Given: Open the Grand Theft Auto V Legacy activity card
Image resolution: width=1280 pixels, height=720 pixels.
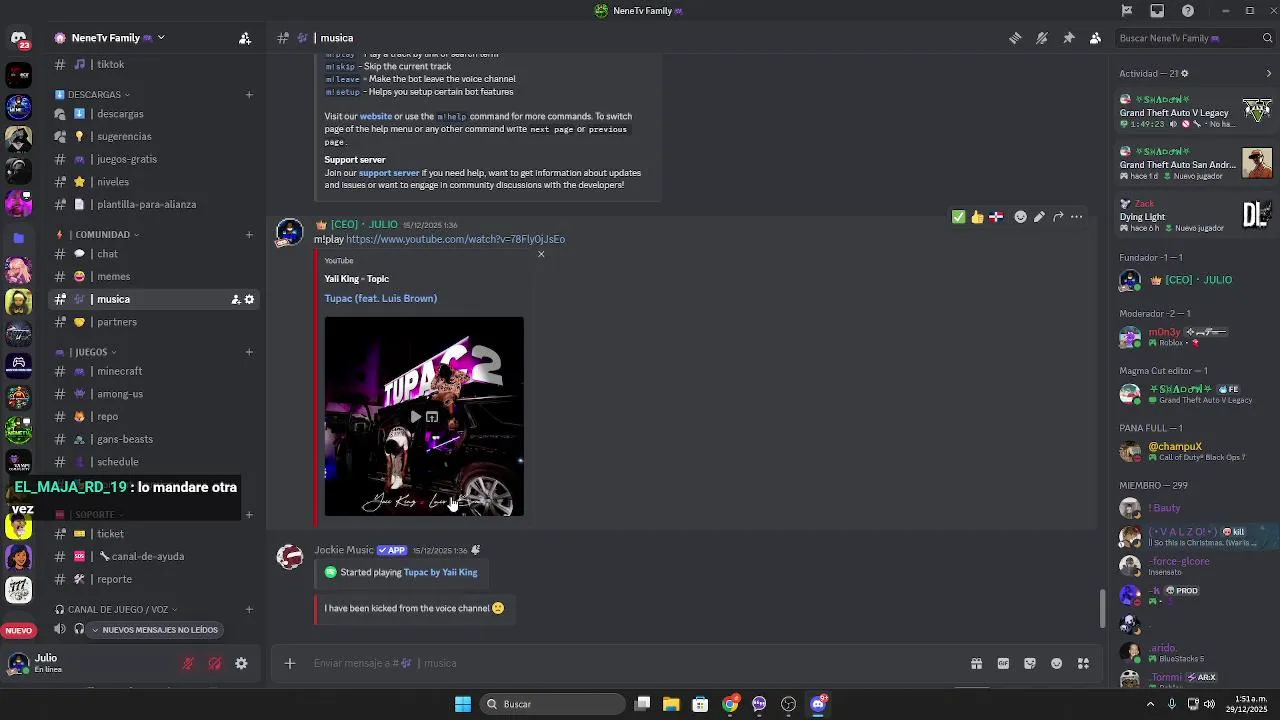Looking at the screenshot, I should pos(1196,112).
